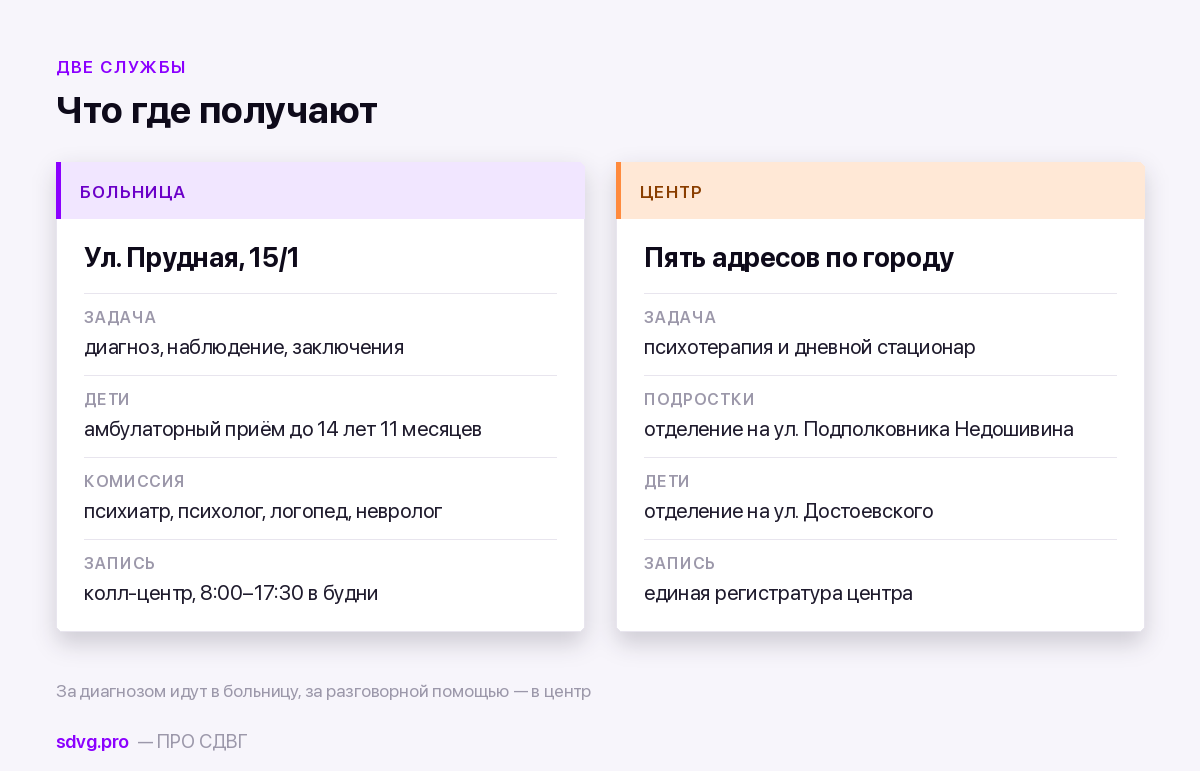Click 'амбулаторный приём до 14 лет 11 месяцев'
Viewport: 1200px width, 771px height.
283,429
